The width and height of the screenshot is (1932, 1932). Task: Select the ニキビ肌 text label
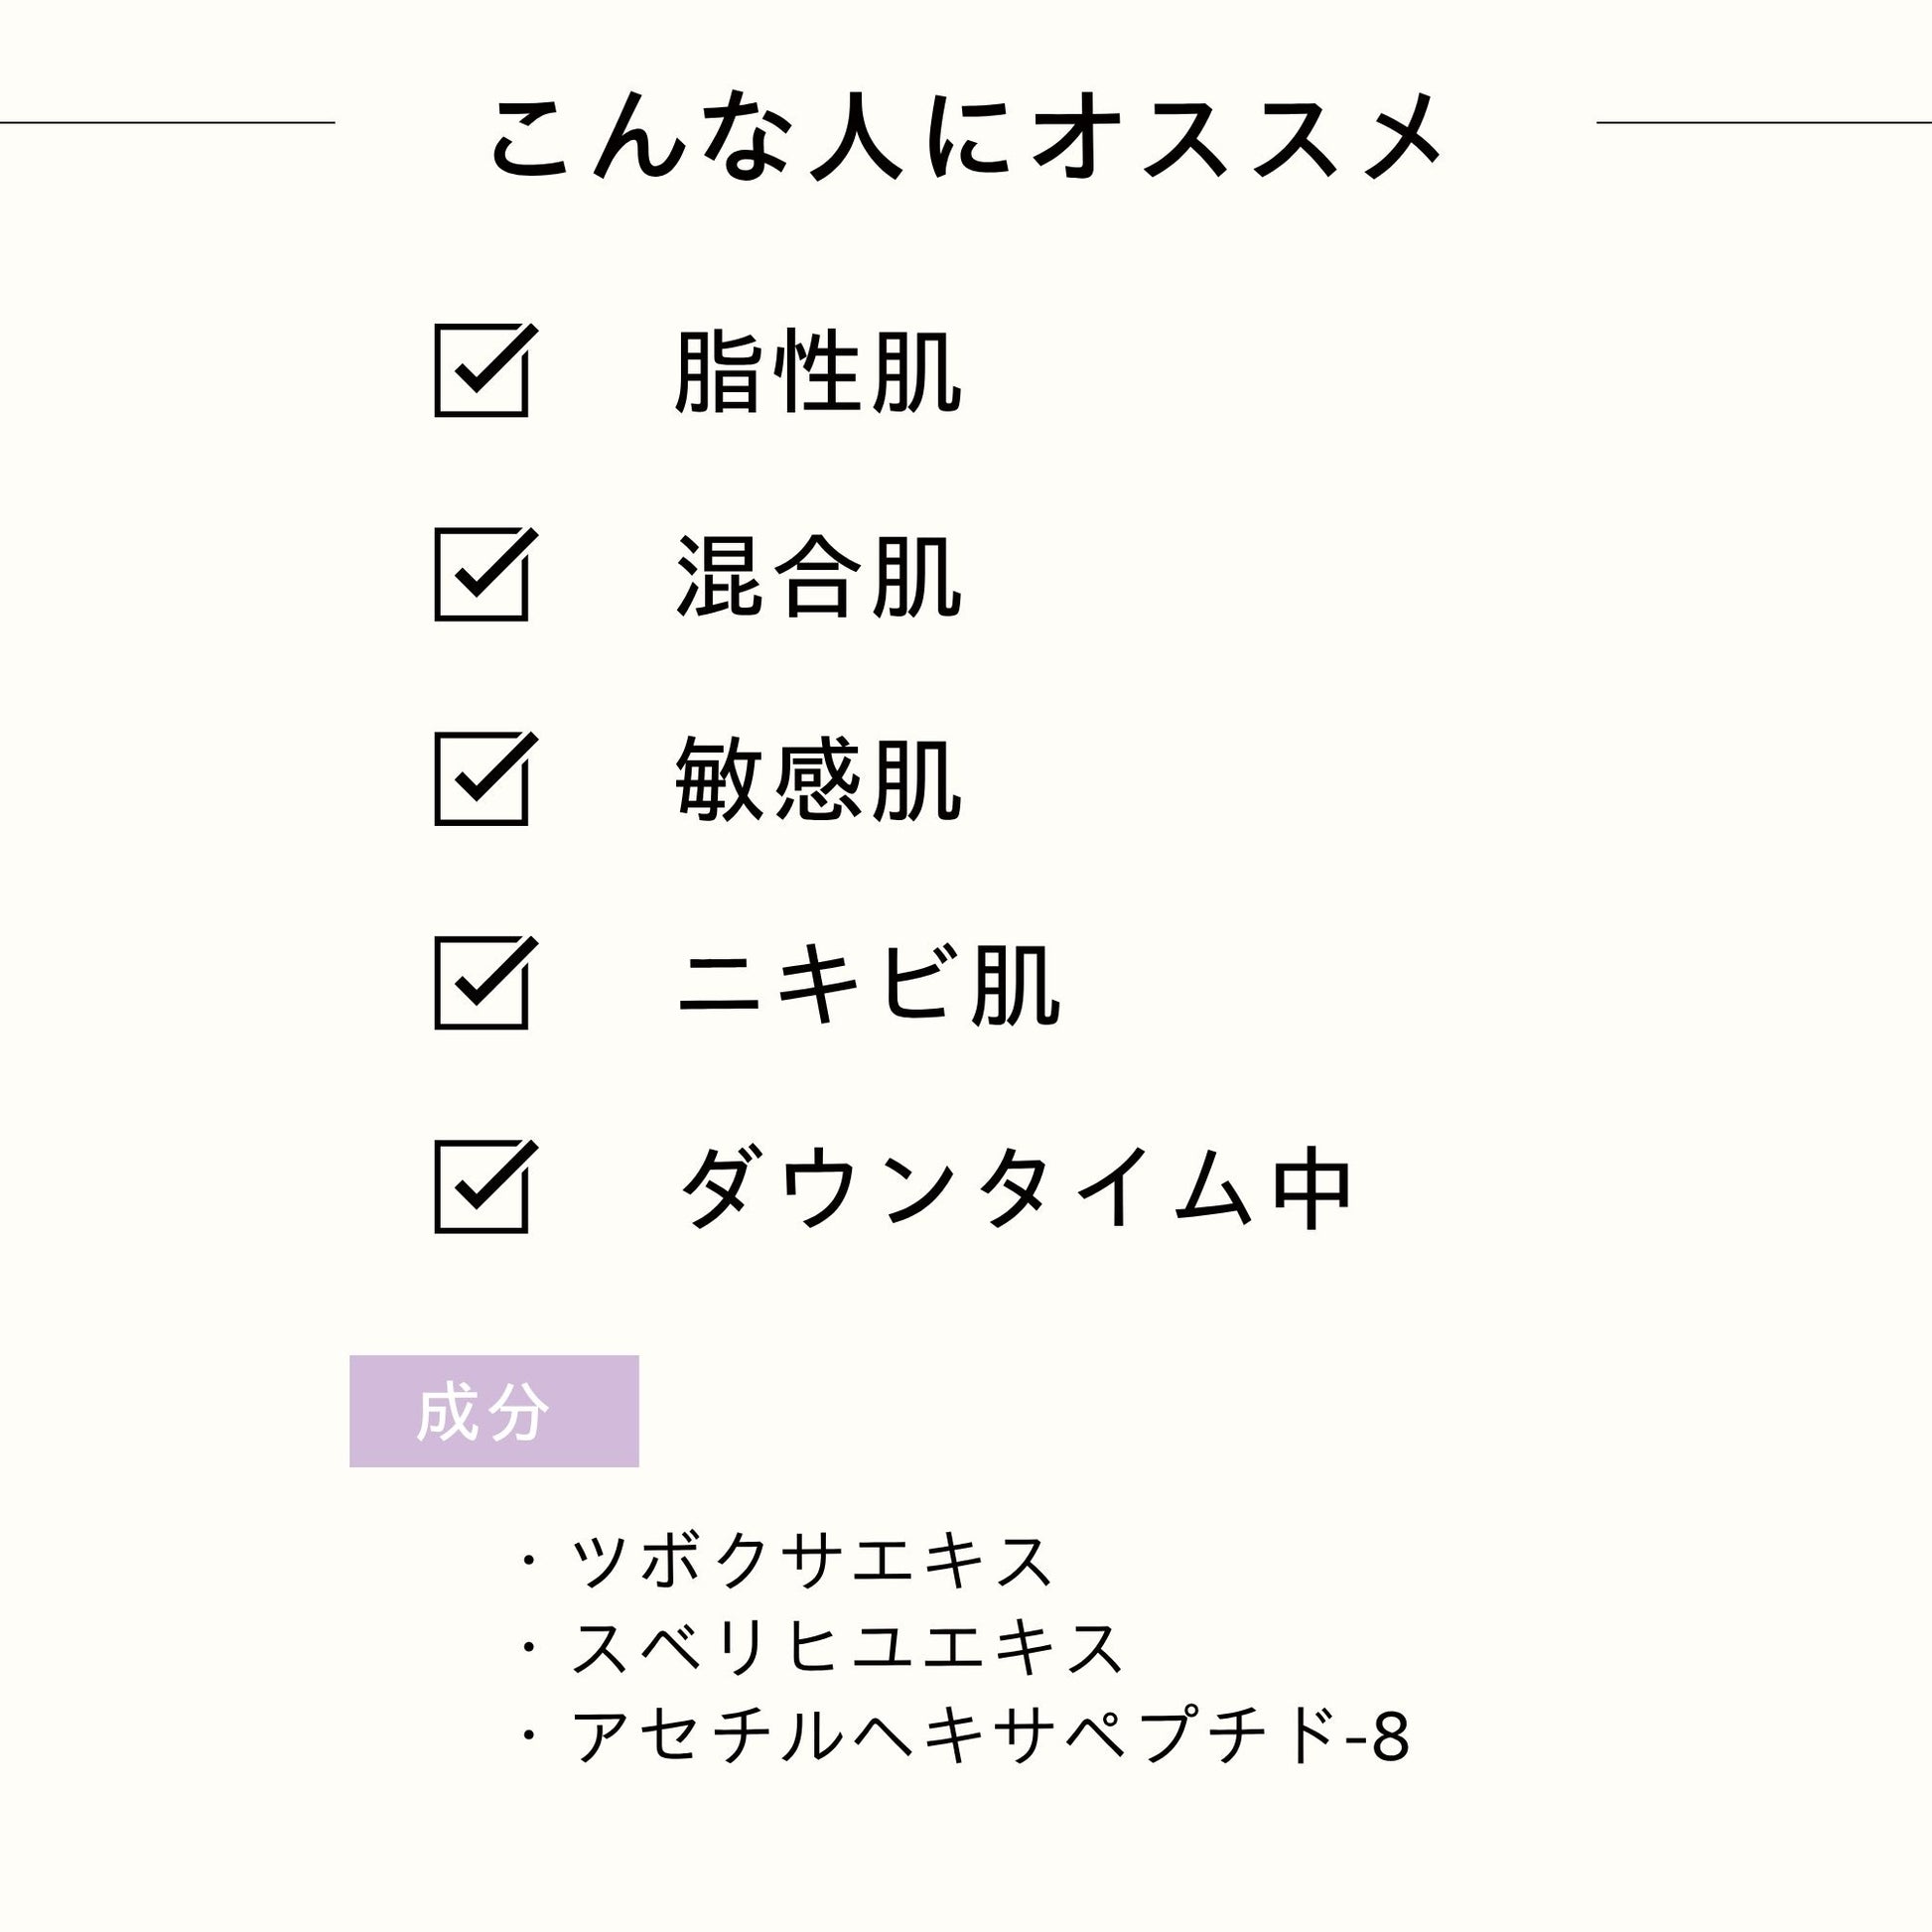pyautogui.click(x=868, y=985)
